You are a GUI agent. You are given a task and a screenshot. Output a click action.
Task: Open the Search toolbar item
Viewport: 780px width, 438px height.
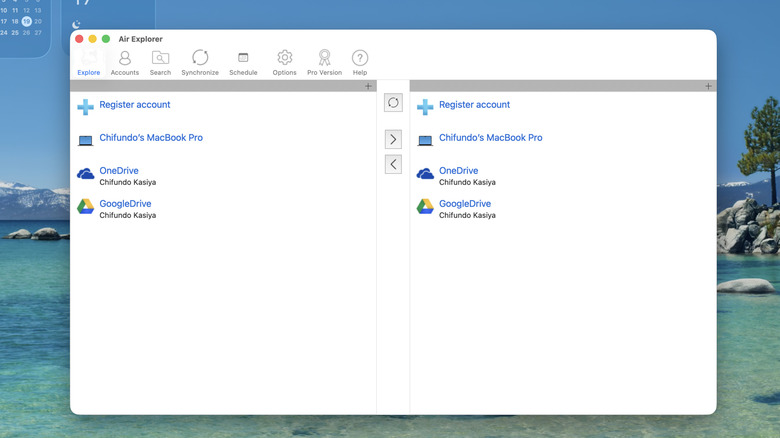160,63
